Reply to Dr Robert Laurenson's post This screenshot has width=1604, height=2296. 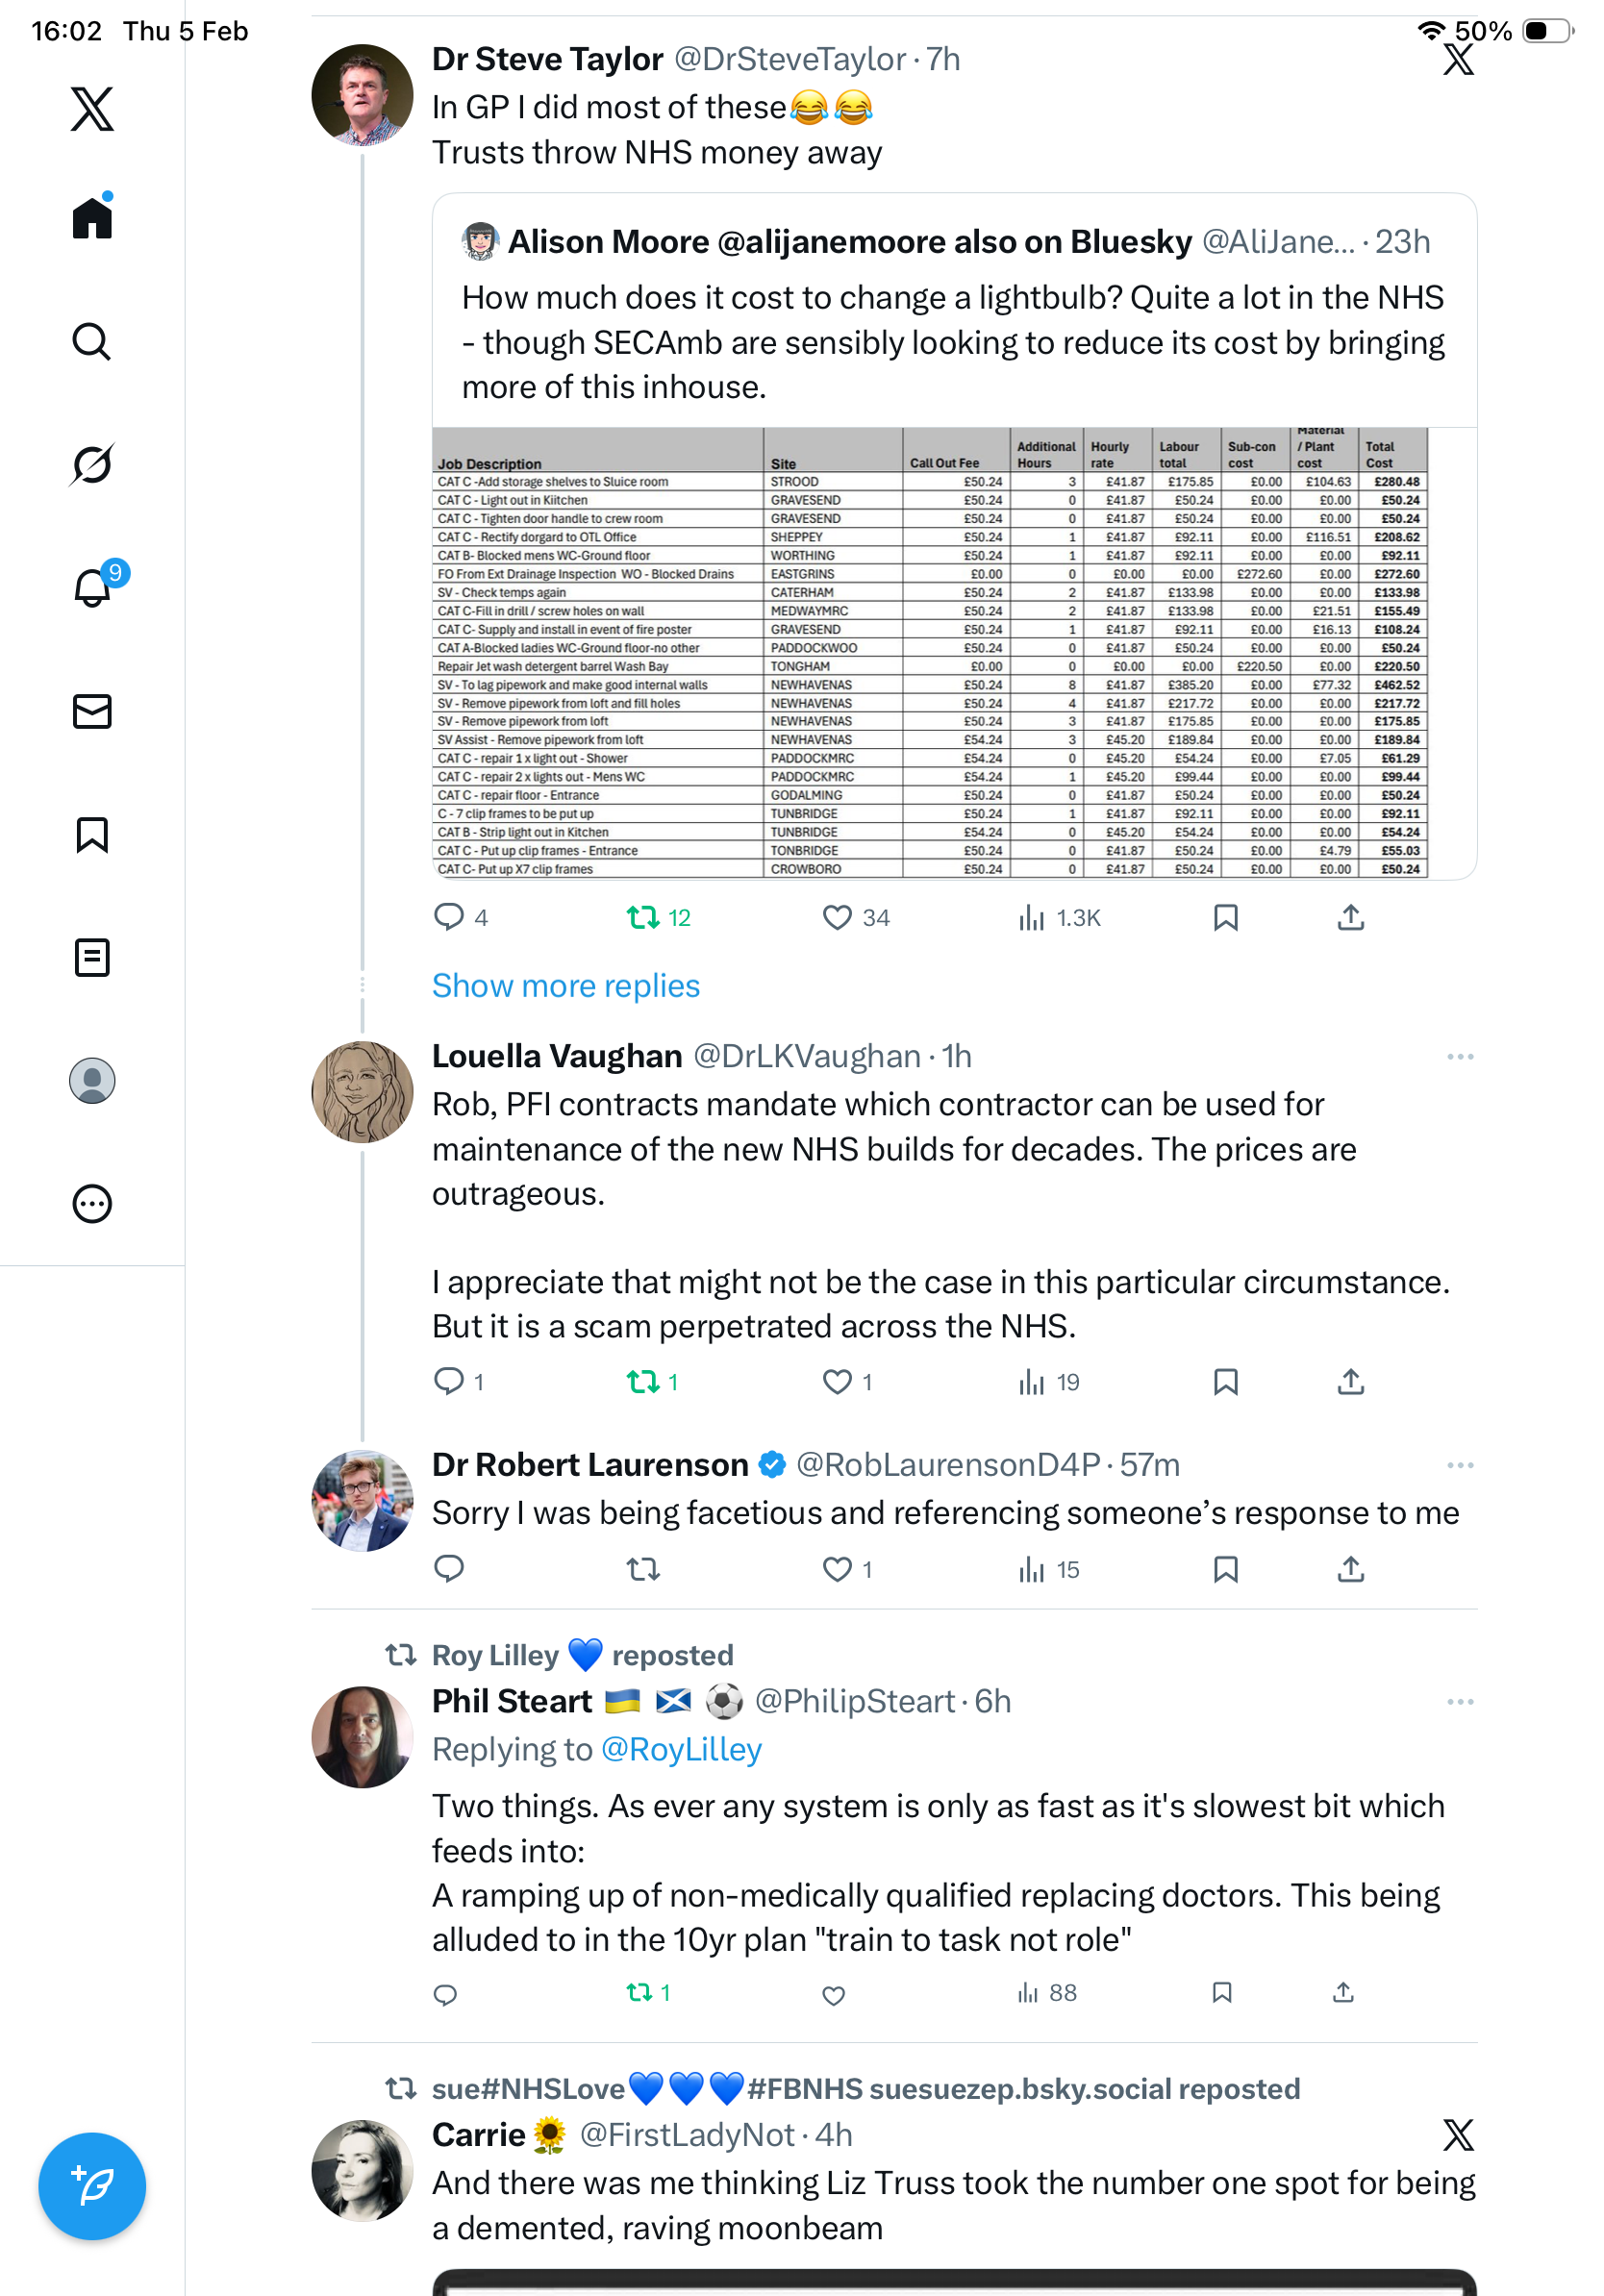click(x=449, y=1570)
